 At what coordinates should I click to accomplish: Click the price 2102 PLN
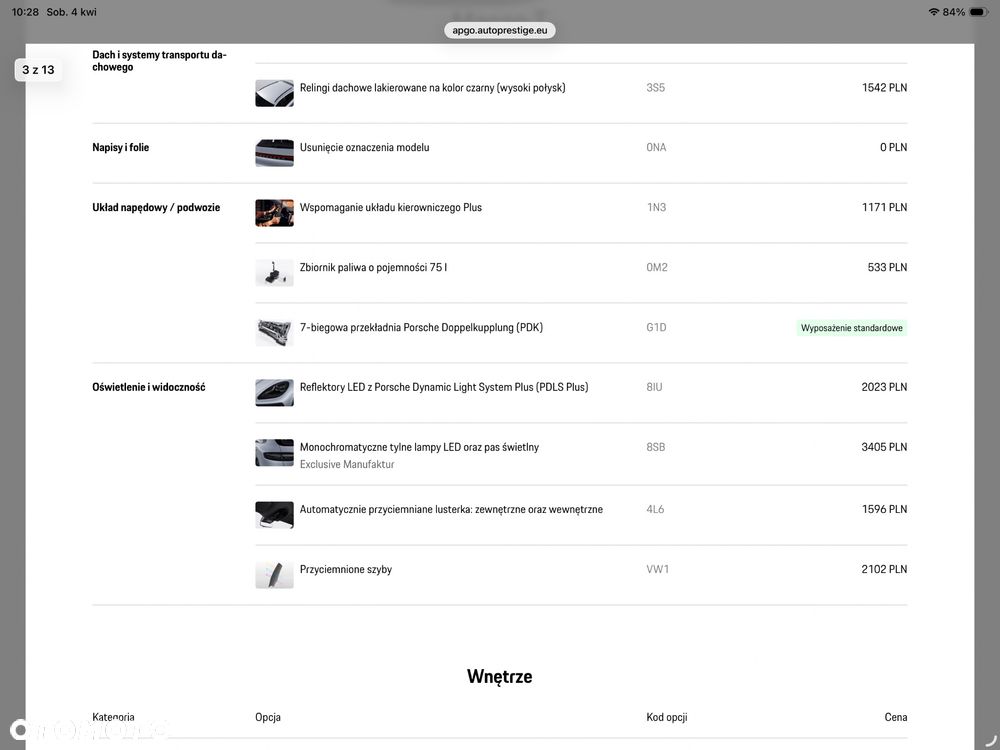click(884, 570)
